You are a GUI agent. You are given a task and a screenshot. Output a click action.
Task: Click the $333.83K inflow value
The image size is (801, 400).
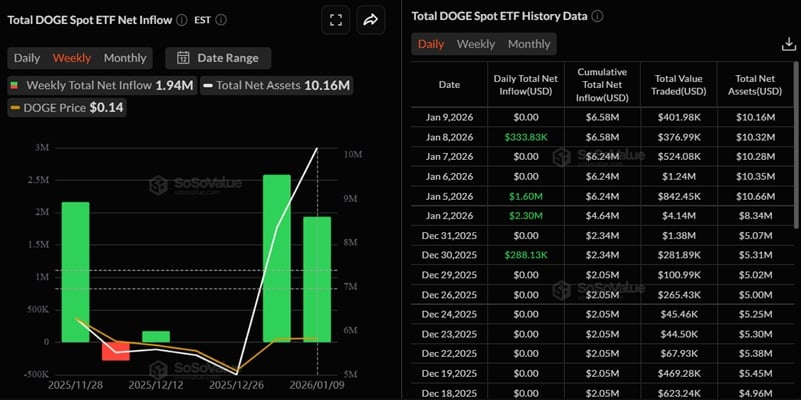click(x=526, y=137)
